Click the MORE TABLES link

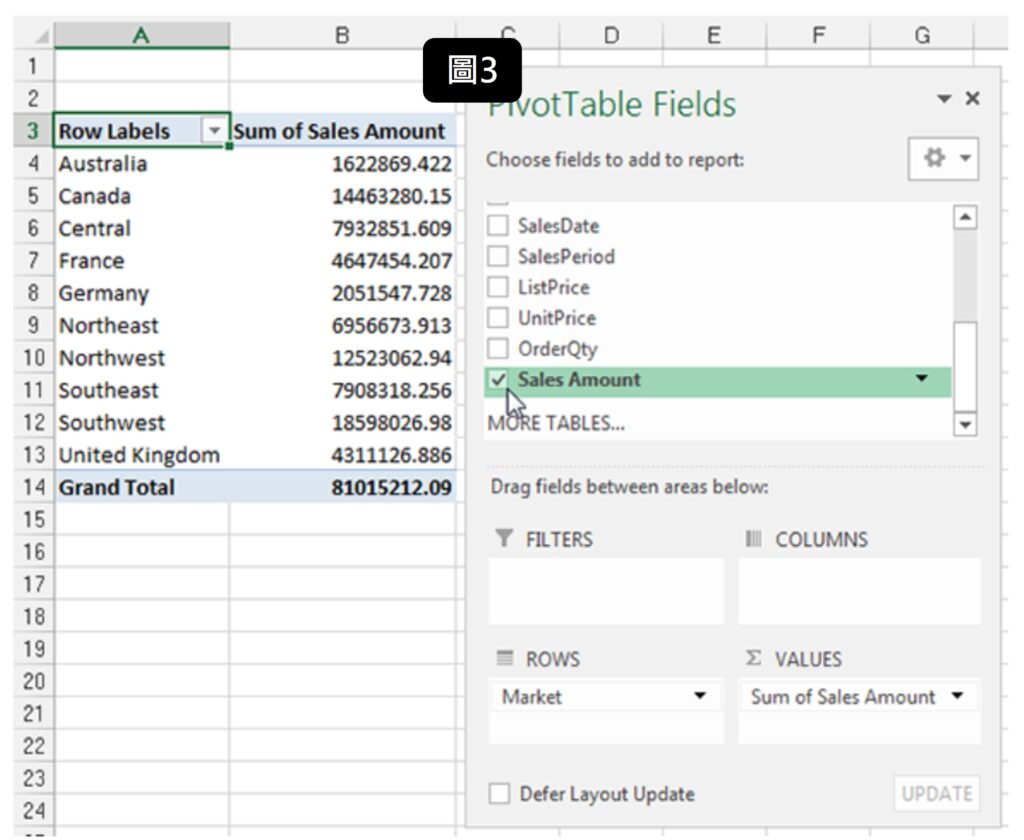tap(556, 423)
